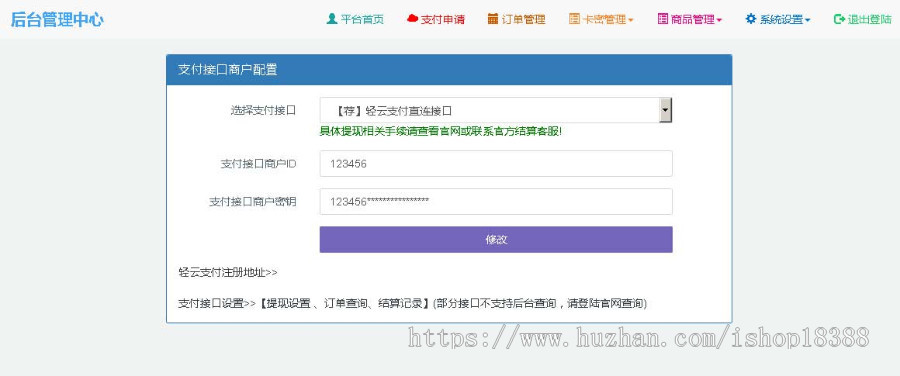
Task: Click the 支付接口商户配置 panel heading
Action: pyautogui.click(x=228, y=70)
